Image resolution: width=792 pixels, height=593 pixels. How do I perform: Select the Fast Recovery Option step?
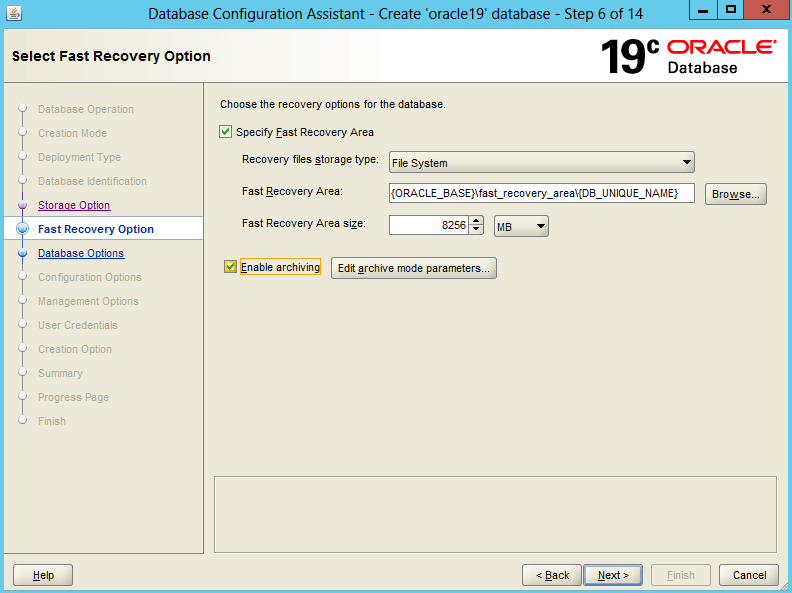pos(95,229)
